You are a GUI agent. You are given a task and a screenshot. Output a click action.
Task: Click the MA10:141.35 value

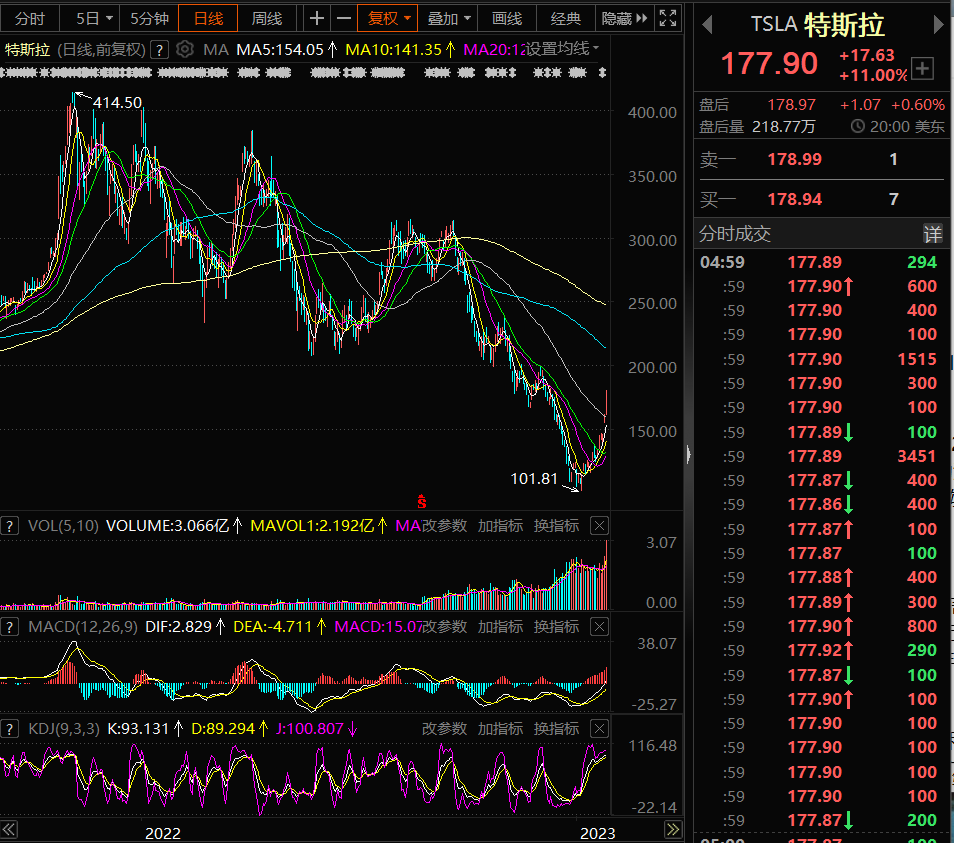pos(393,49)
